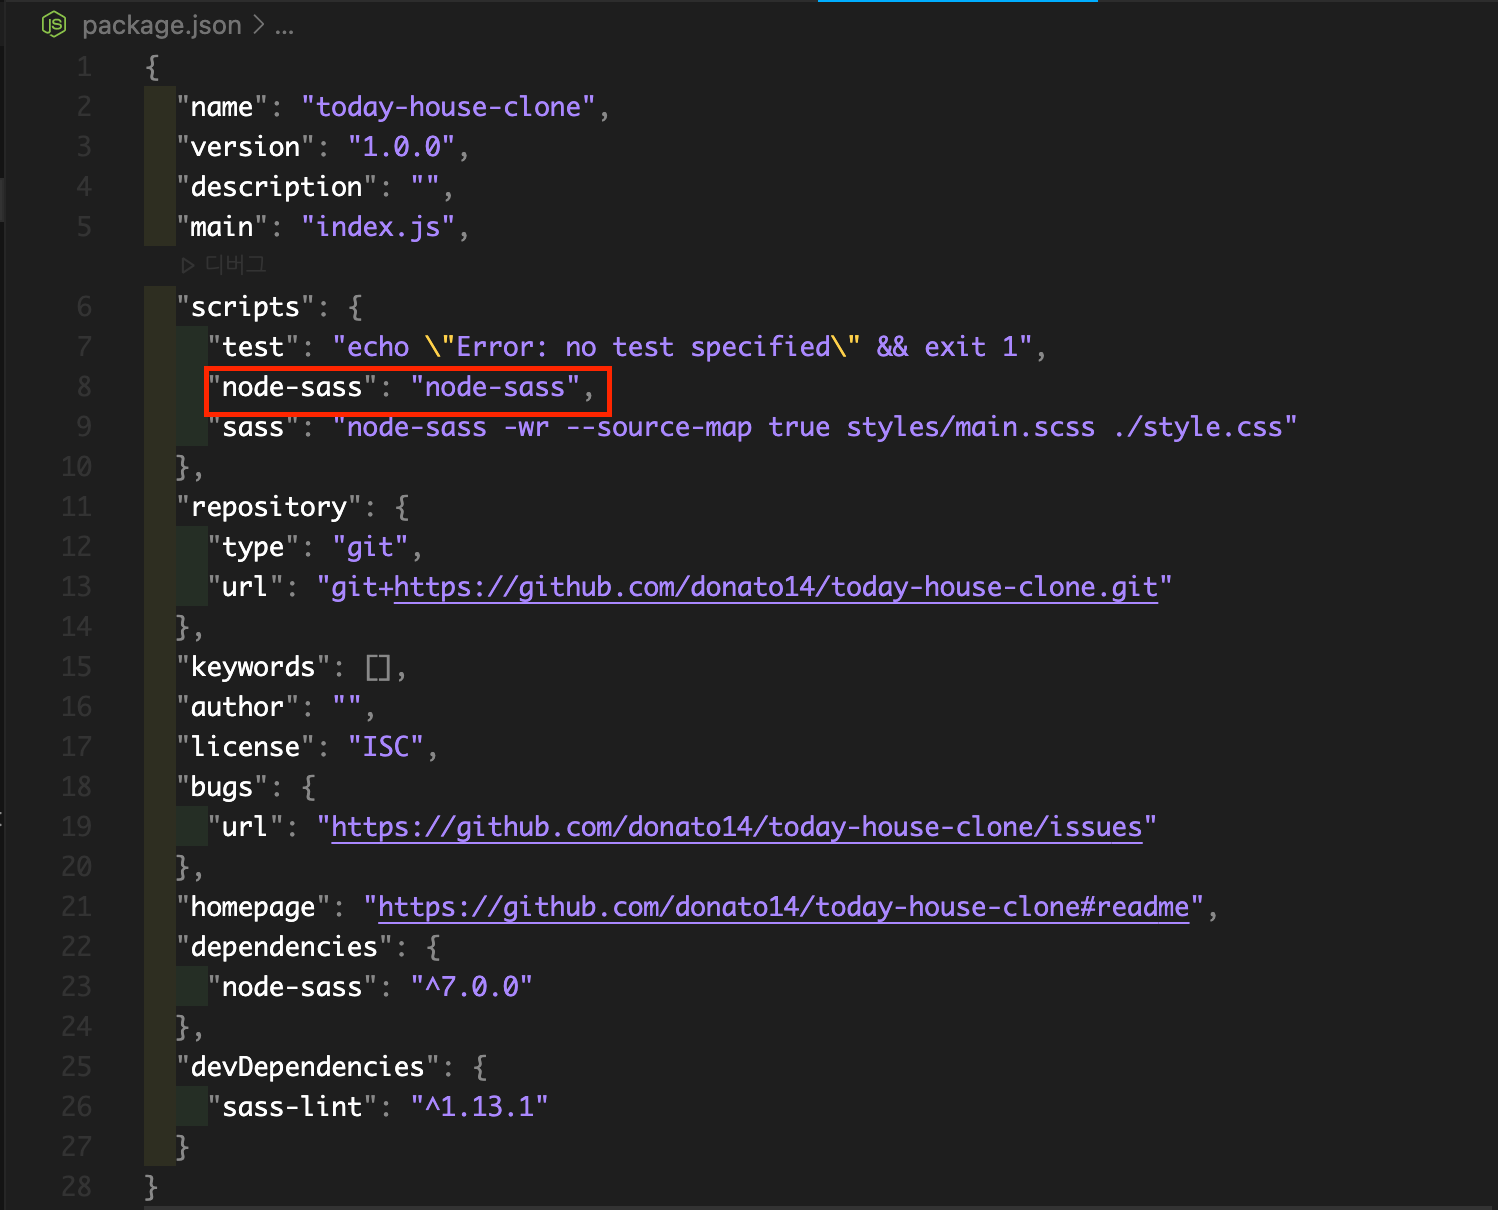
Task: Click the "homepage" key
Action: click(x=253, y=907)
